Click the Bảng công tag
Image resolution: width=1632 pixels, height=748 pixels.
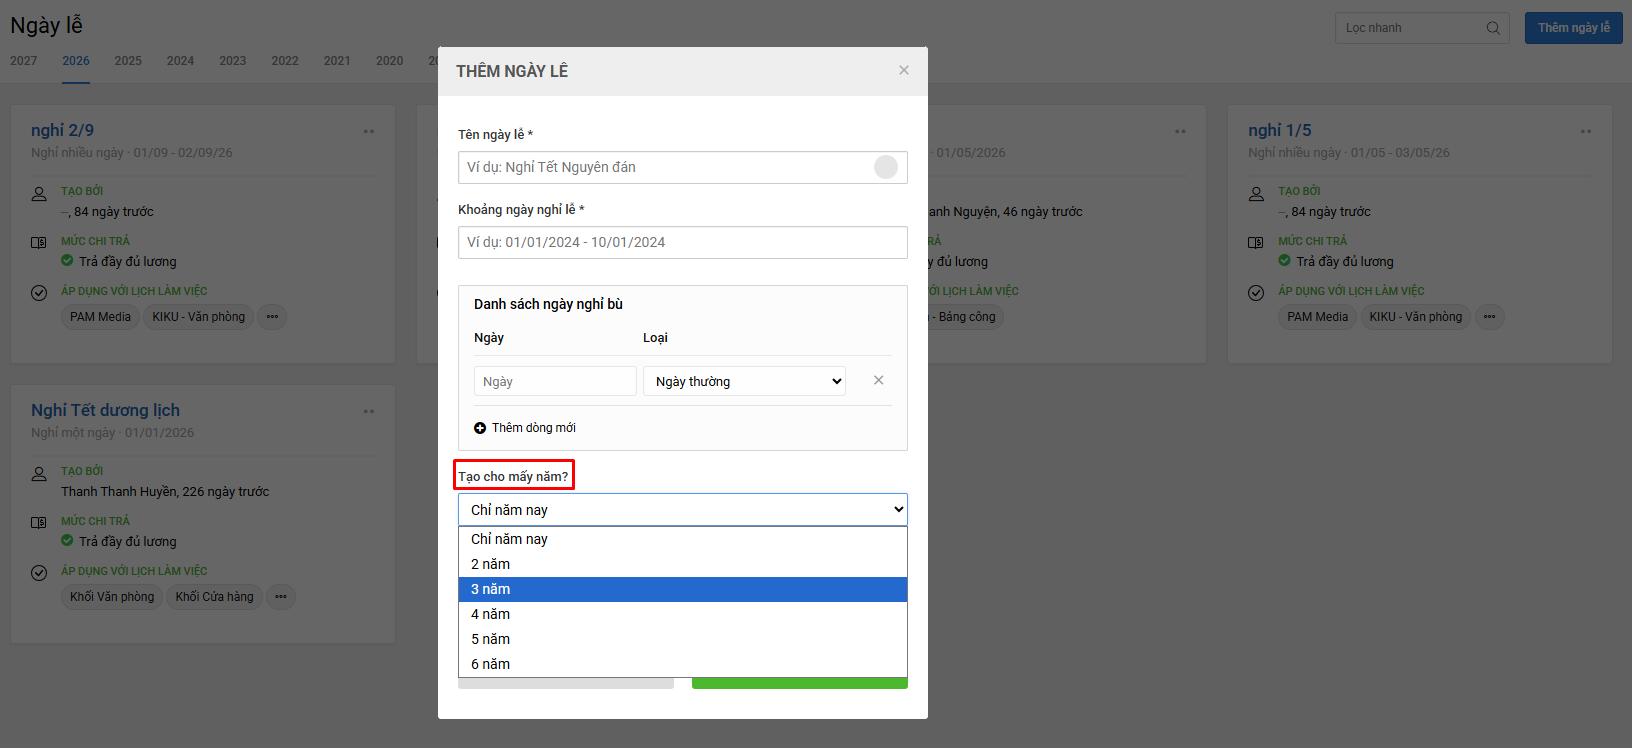966,317
